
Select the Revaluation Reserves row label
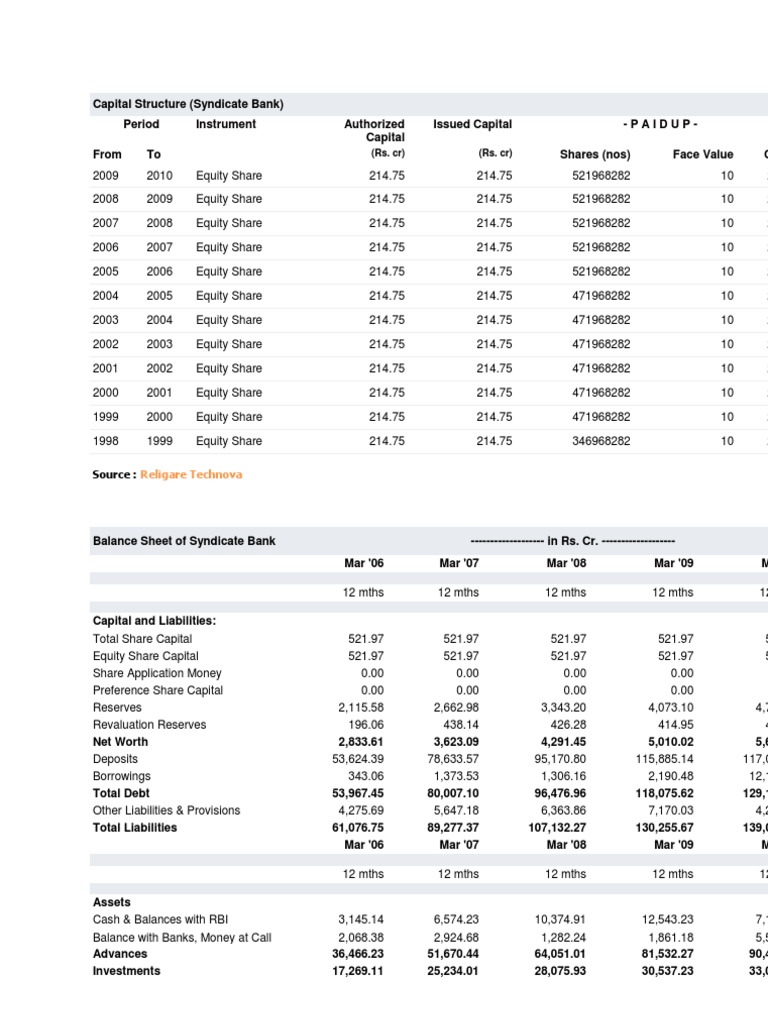click(x=149, y=725)
